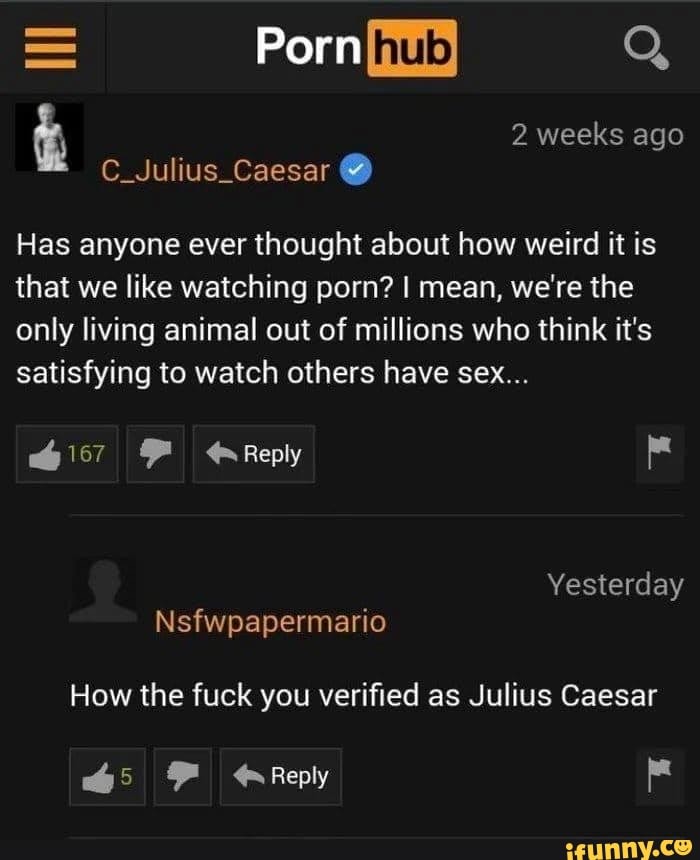The image size is (700, 860).
Task: Select the 'How the fuck you verified' comment text
Action: 363,696
